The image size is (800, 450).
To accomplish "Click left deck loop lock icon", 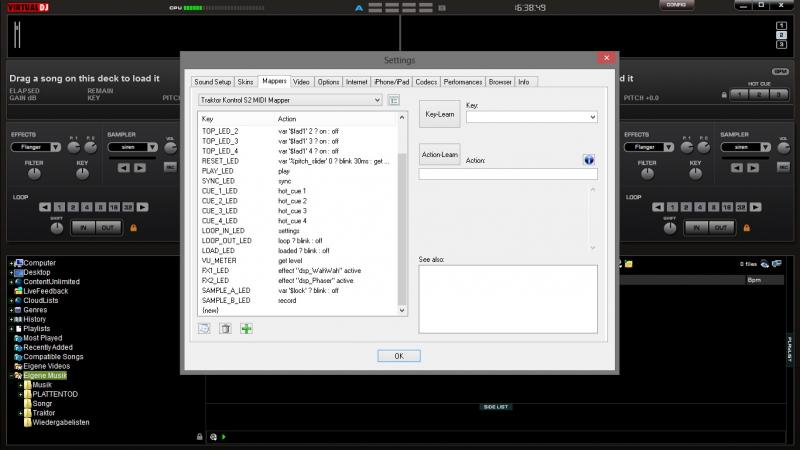I will pyautogui.click(x=133, y=228).
